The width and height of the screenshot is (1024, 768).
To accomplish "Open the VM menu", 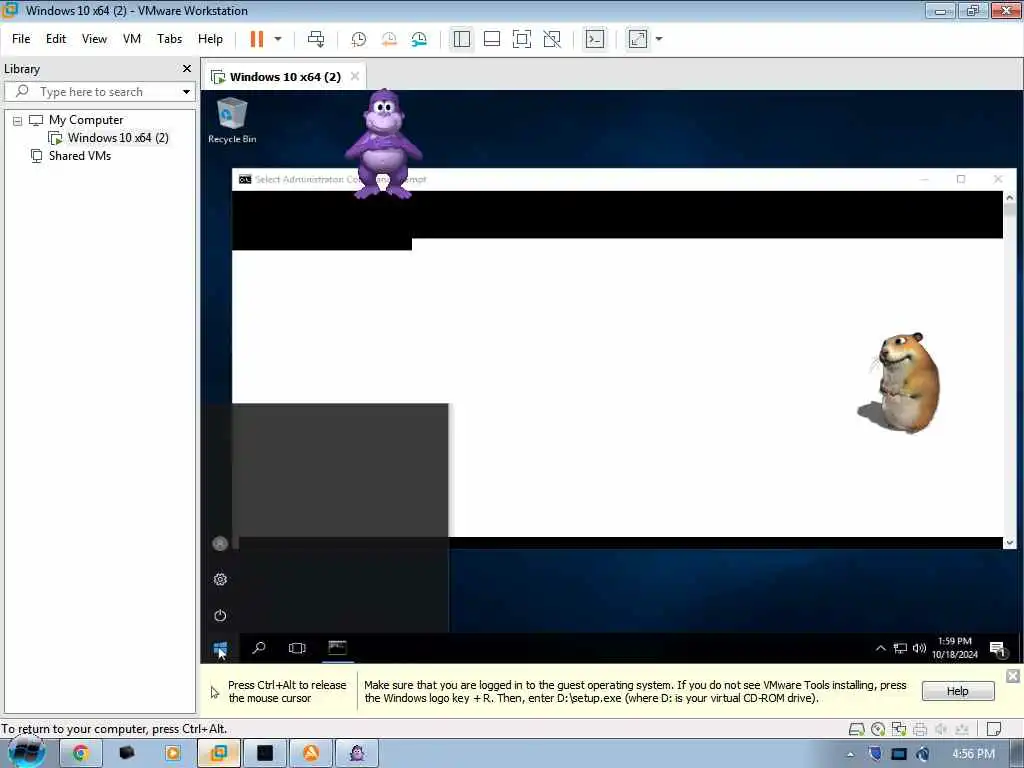I will click(x=132, y=39).
